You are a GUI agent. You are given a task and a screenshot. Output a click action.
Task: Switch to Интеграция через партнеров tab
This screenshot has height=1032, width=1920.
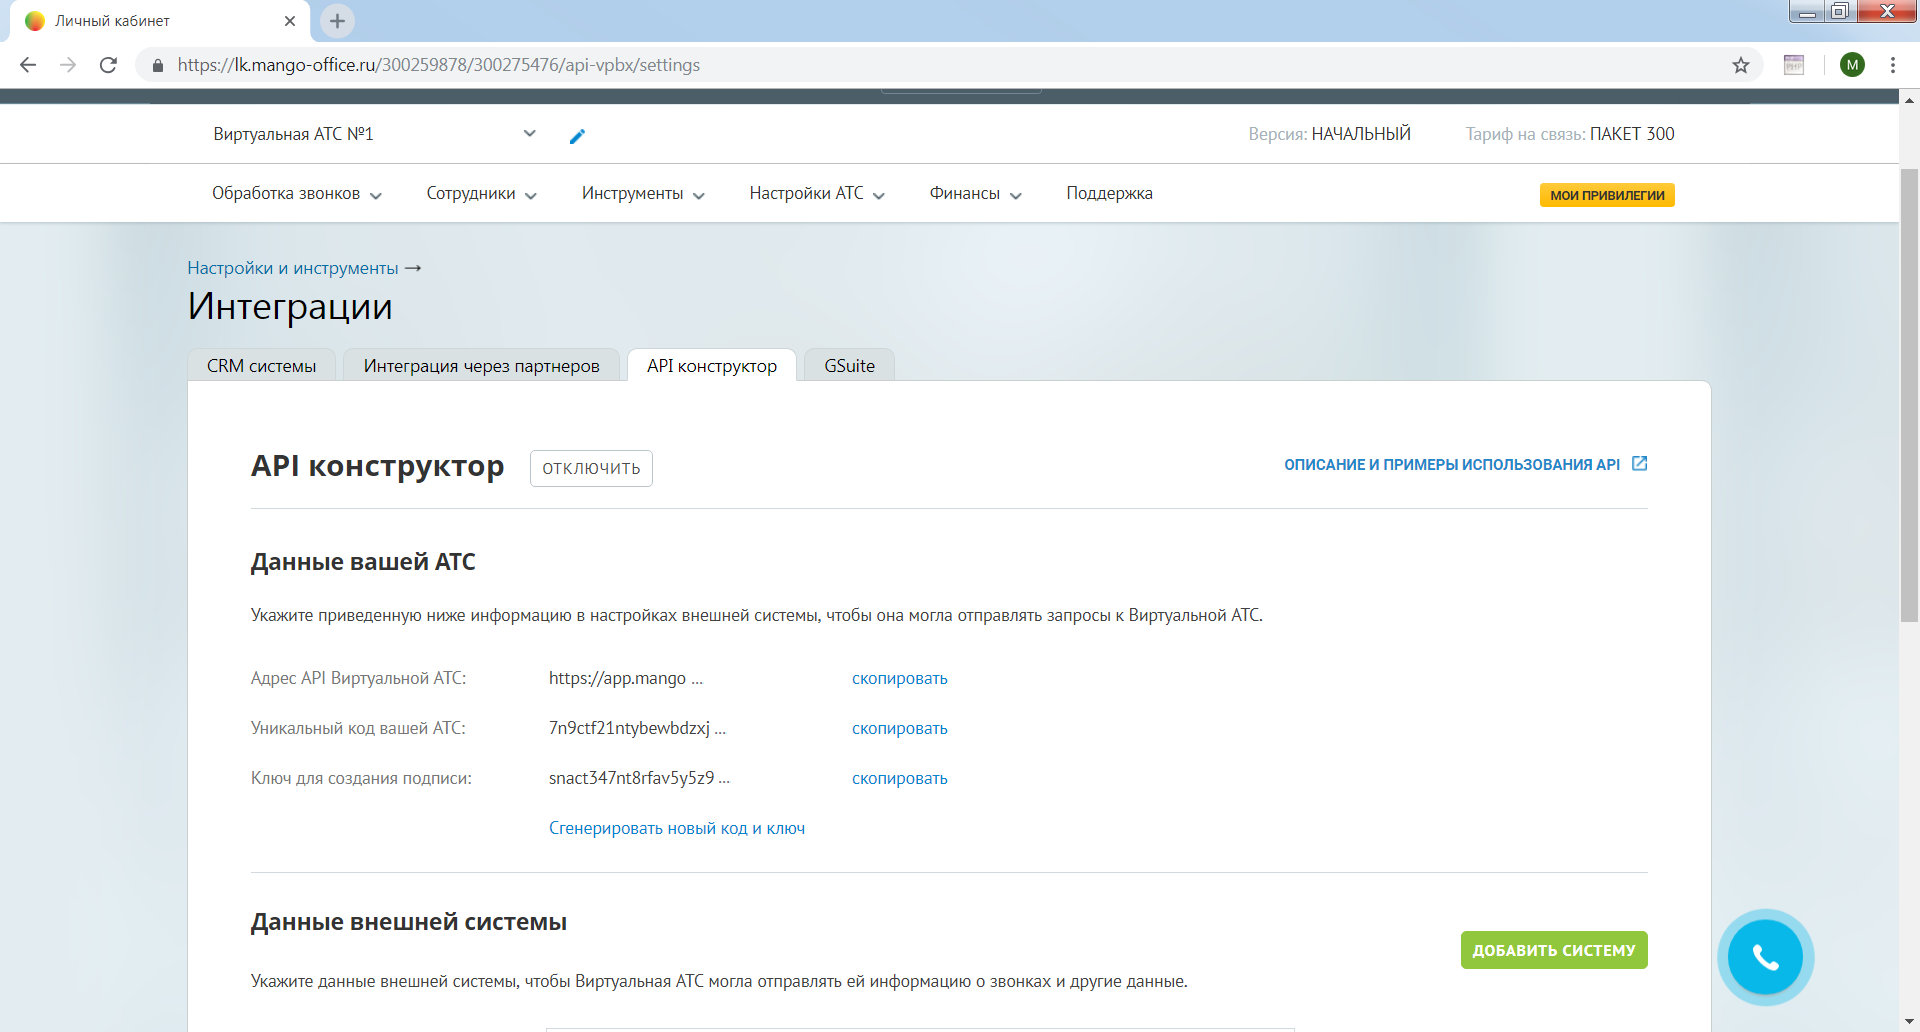coord(481,366)
